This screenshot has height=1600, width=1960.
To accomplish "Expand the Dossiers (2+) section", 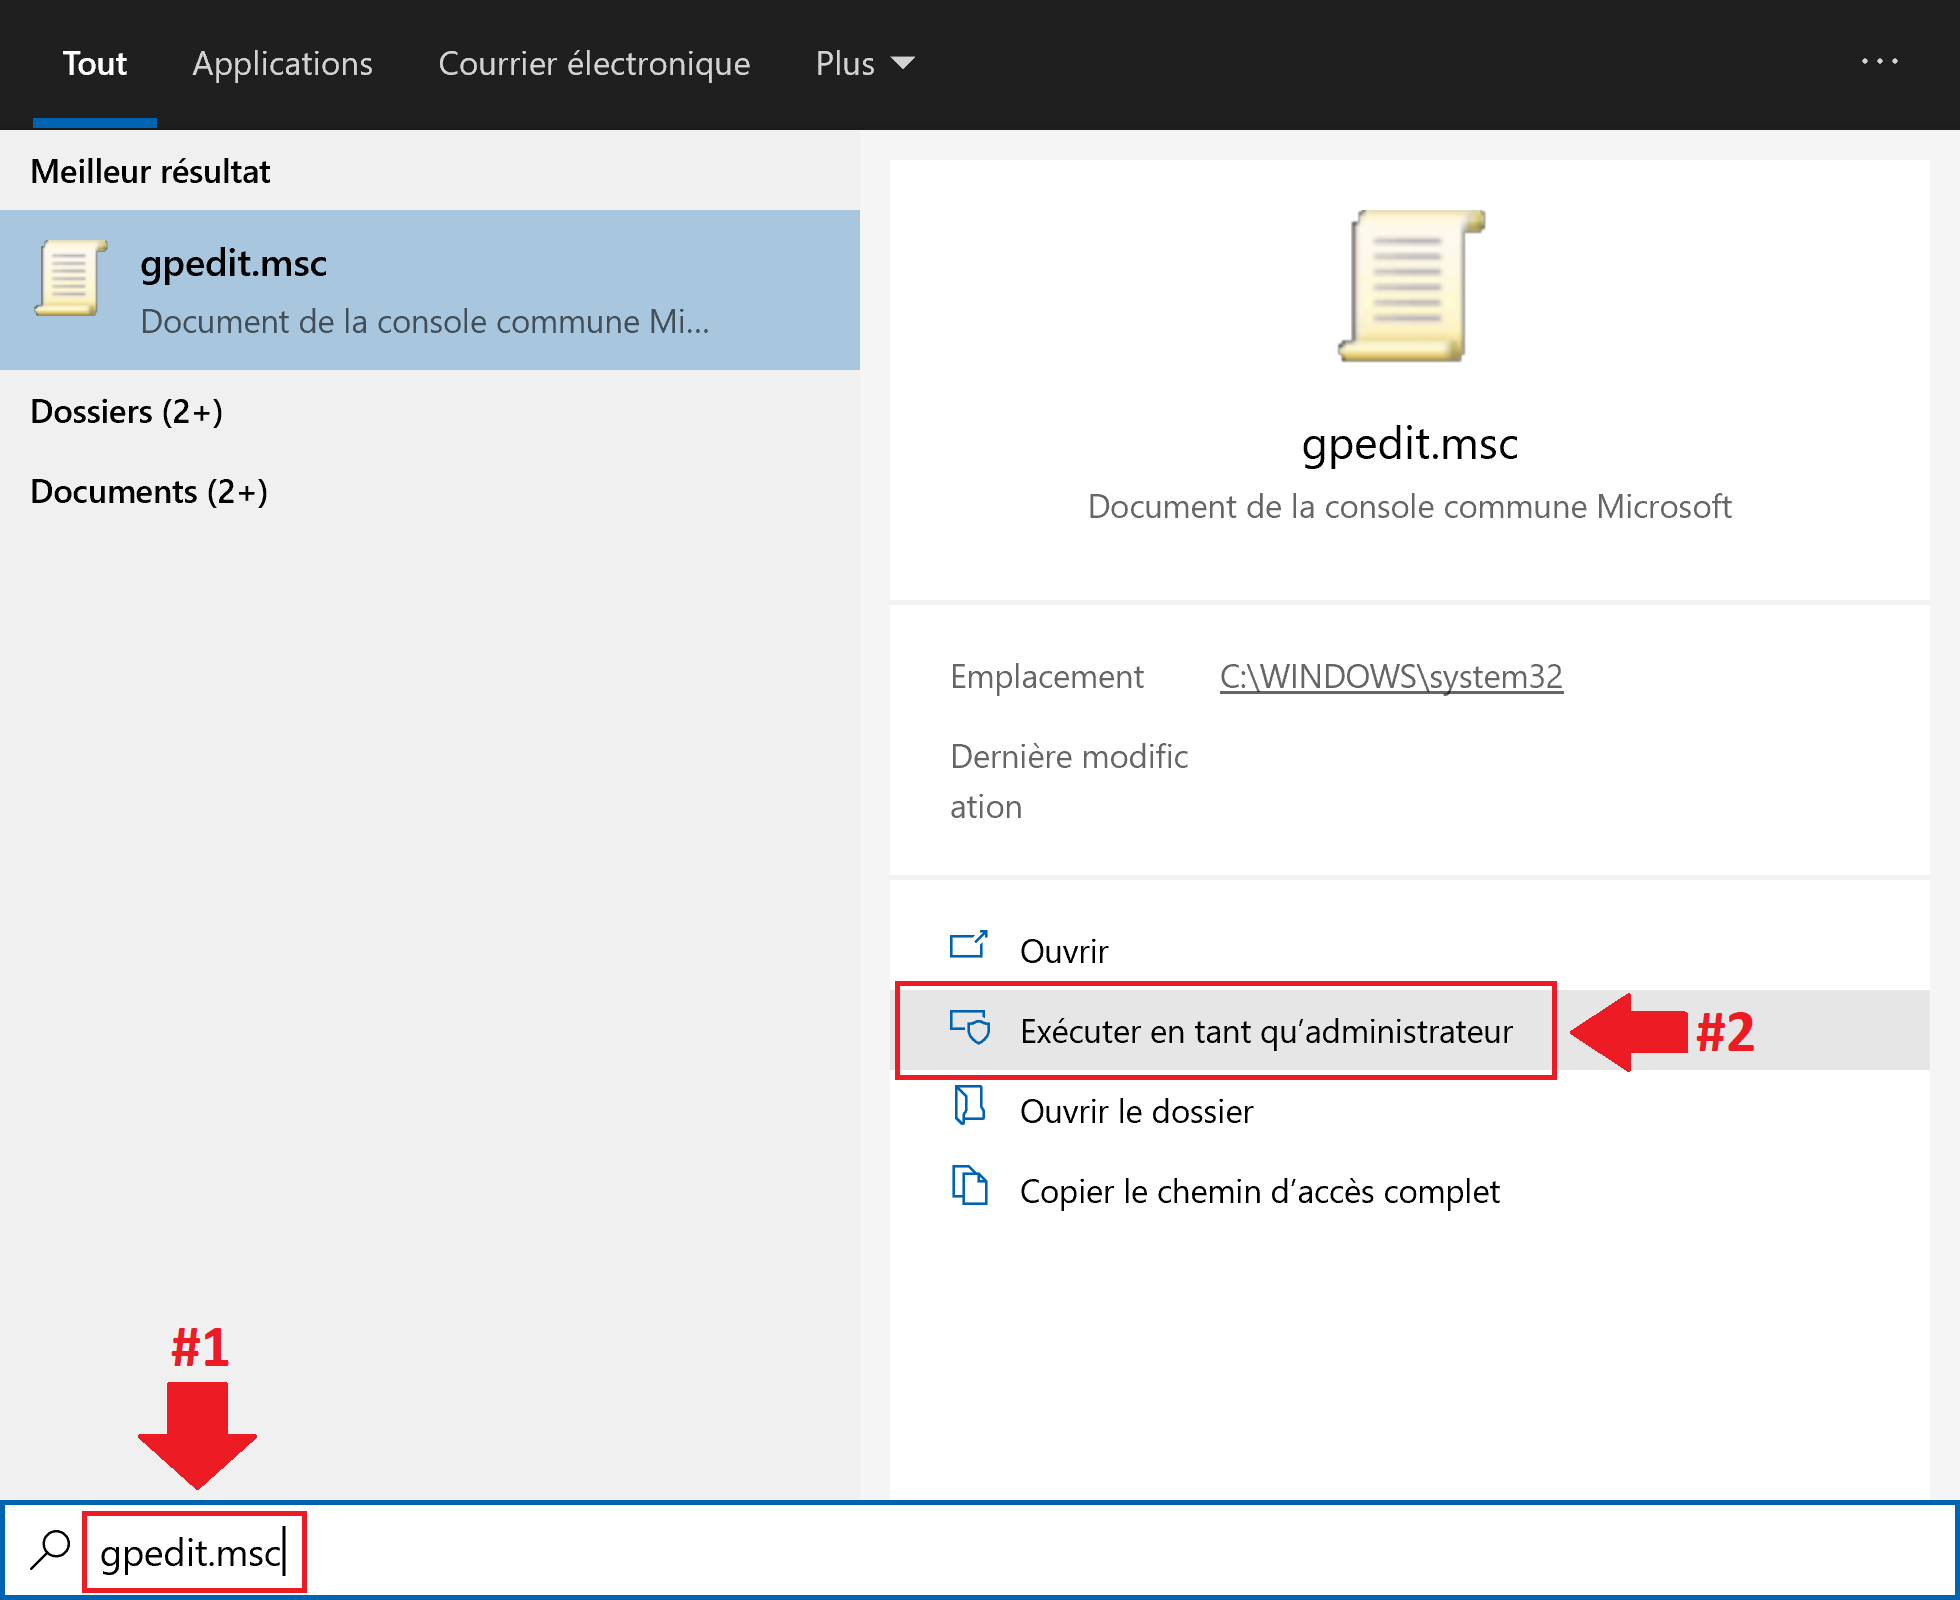I will coord(127,412).
